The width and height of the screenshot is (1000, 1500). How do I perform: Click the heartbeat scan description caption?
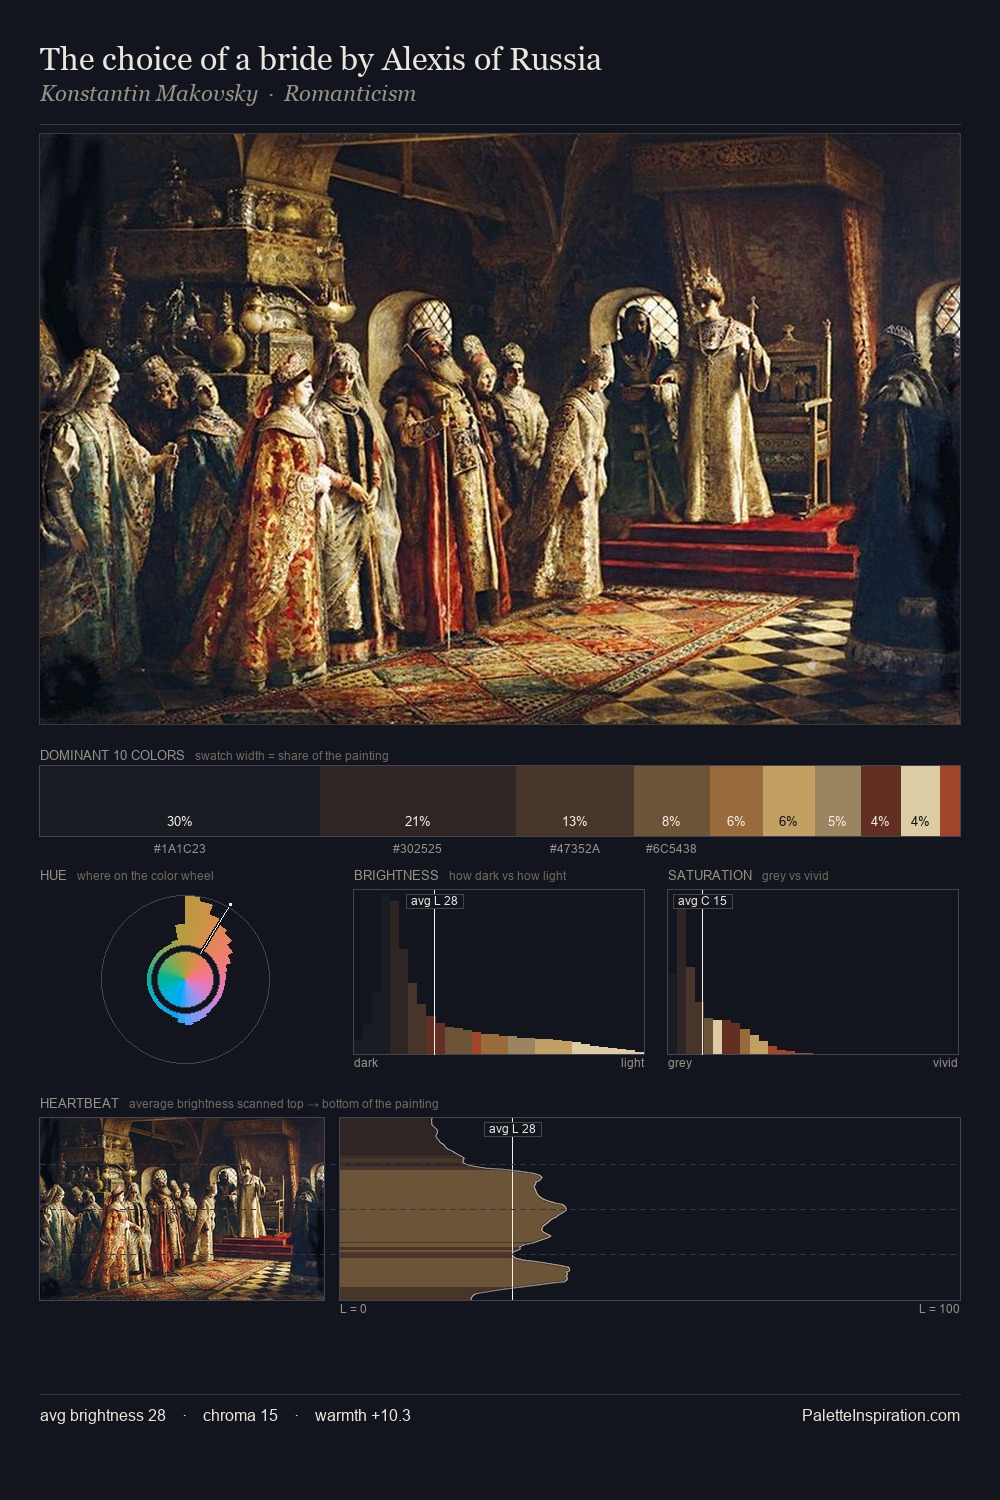[x=284, y=1104]
